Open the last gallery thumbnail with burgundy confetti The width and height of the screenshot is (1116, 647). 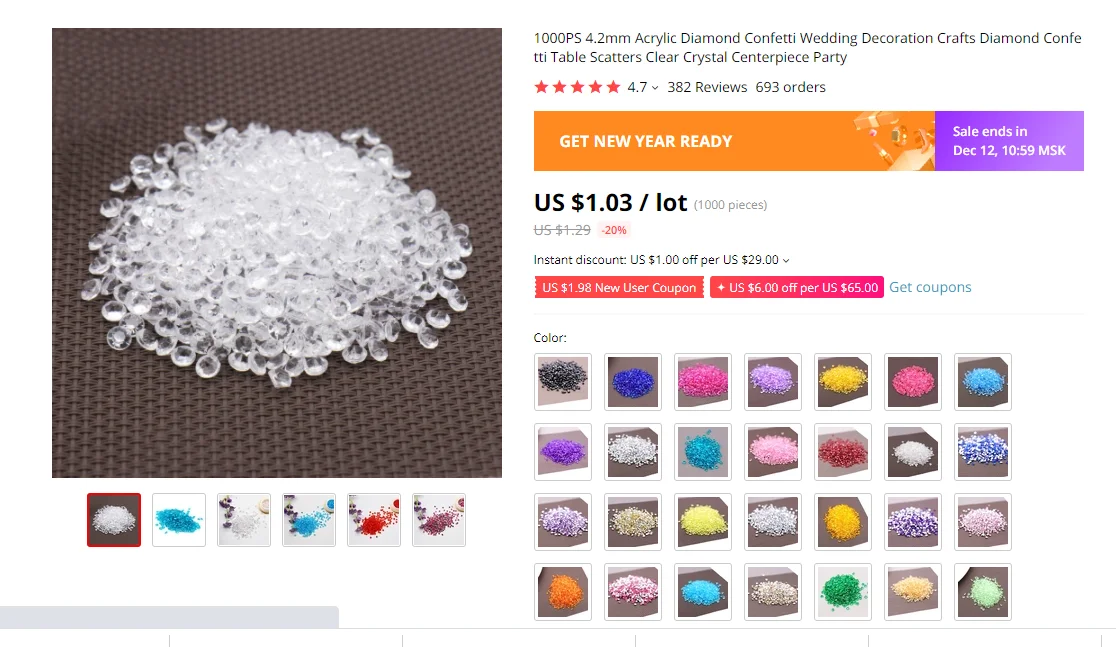tap(438, 520)
